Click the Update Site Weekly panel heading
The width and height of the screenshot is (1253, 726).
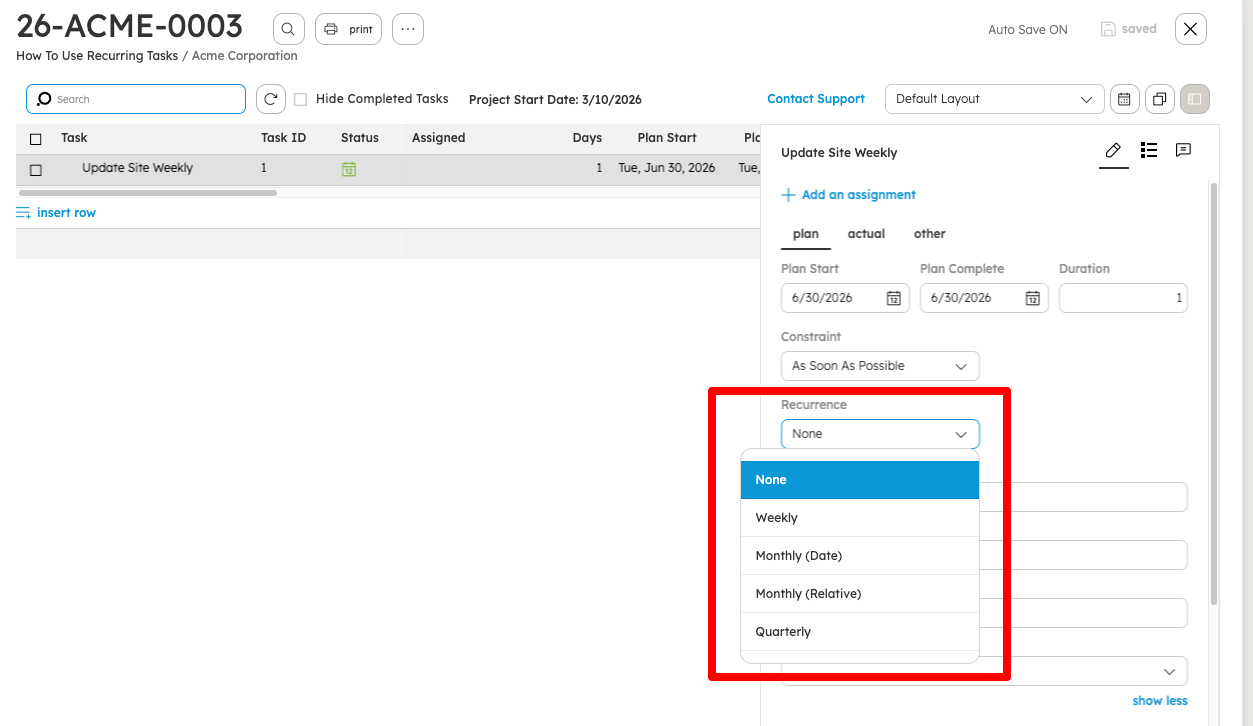click(x=839, y=153)
